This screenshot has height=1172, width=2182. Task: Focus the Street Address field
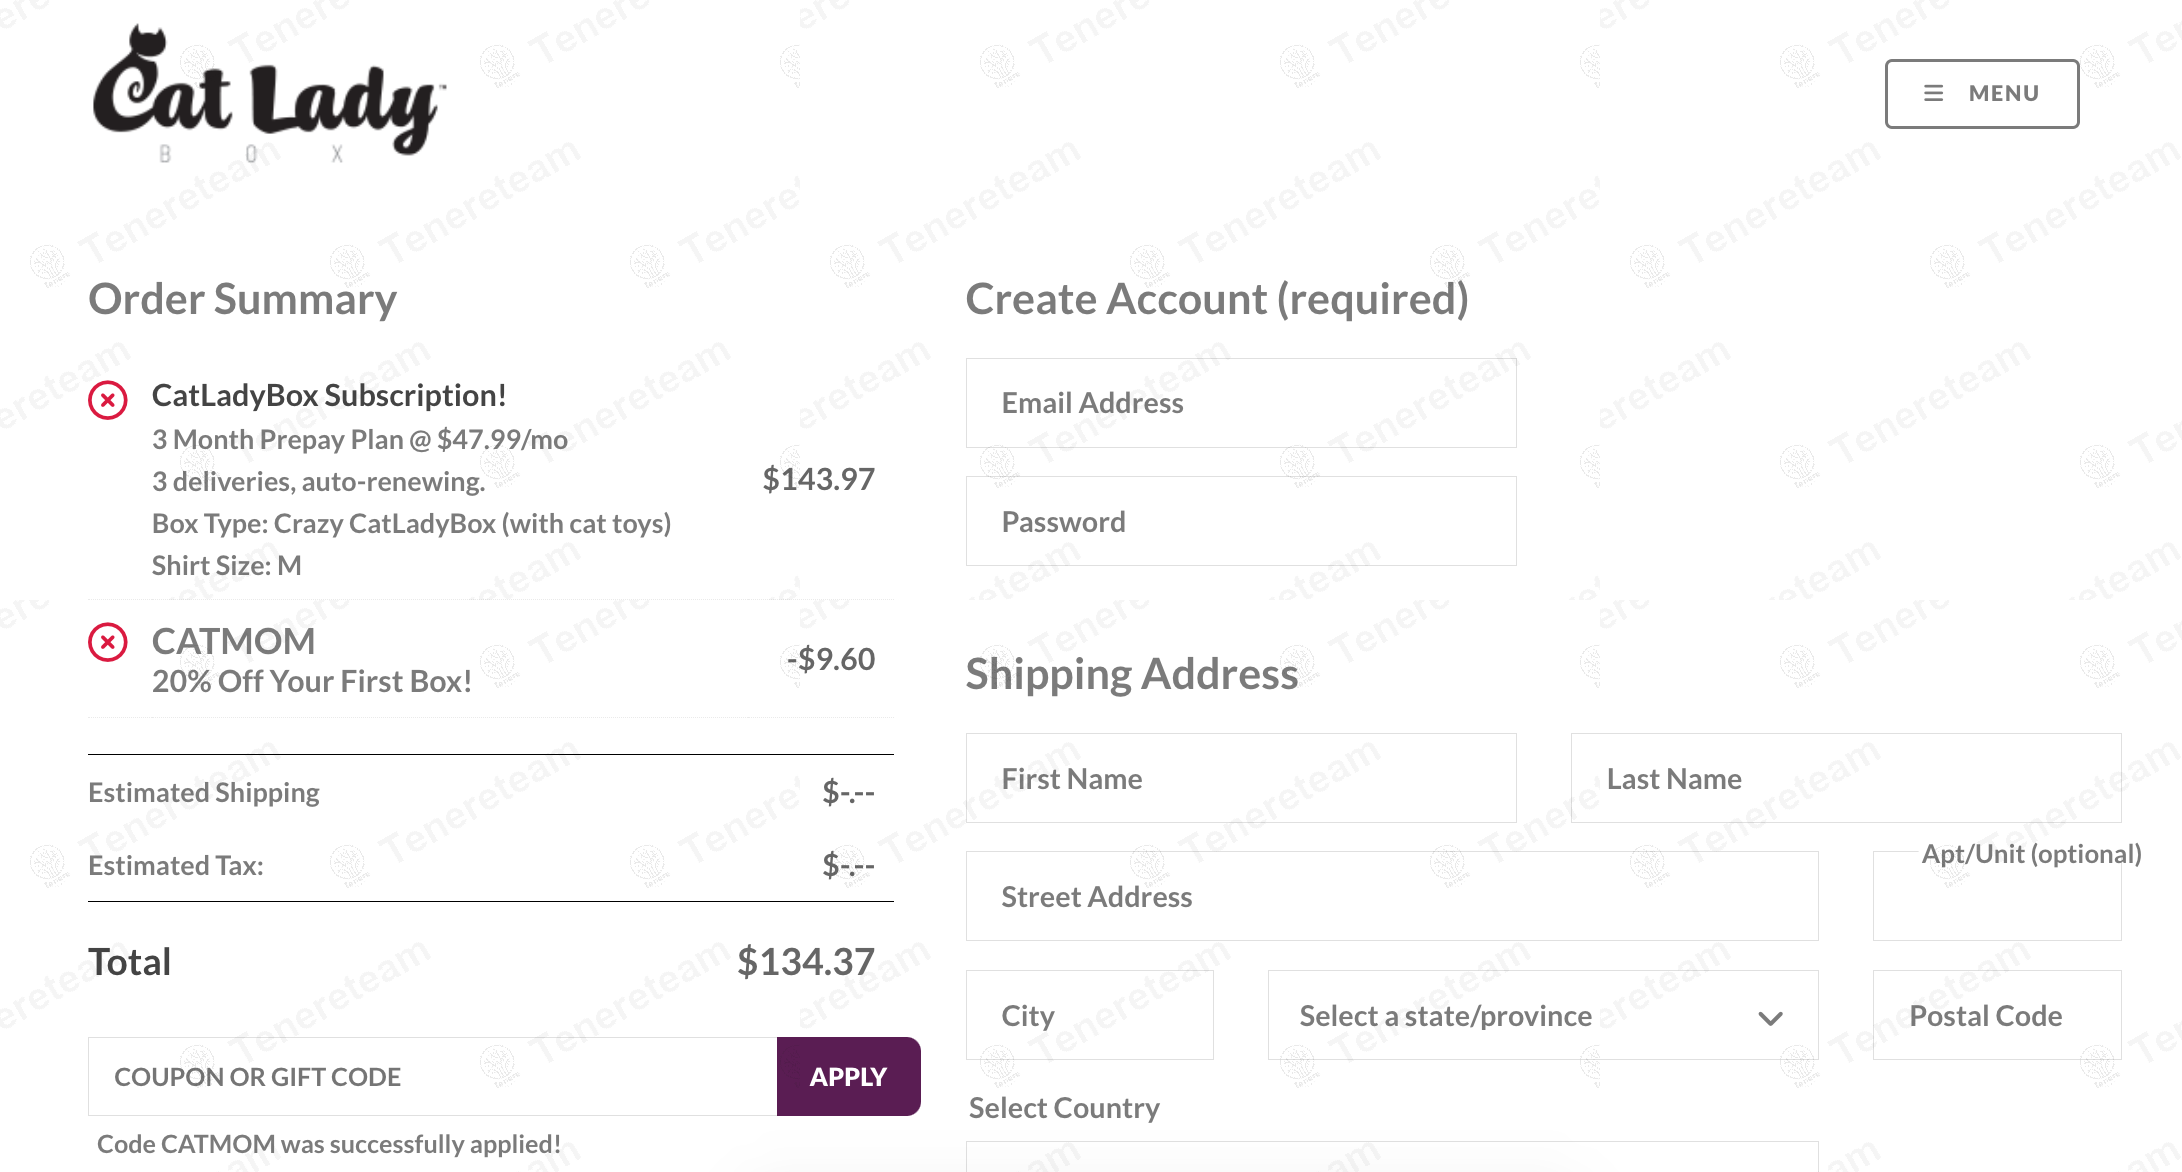point(1391,896)
